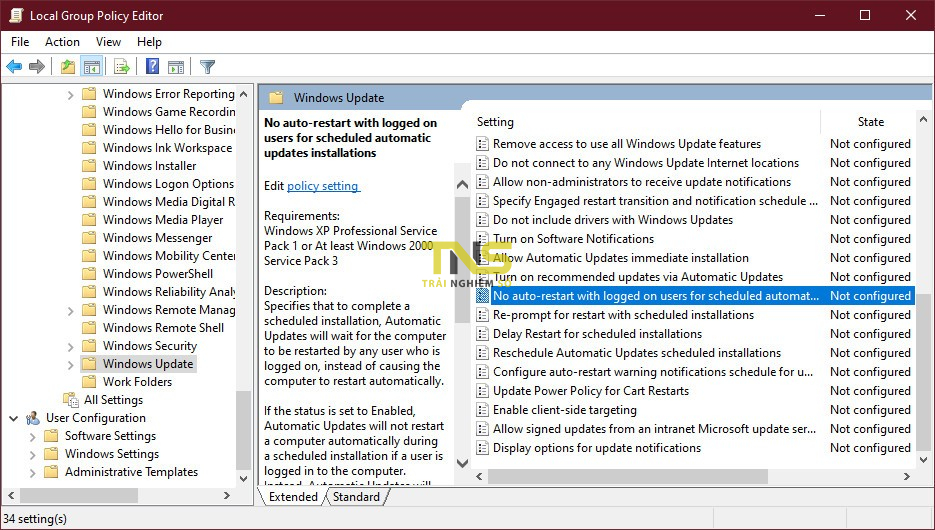Viewport: 935px width, 530px height.
Task: Click the Export List toolbar icon
Action: tap(122, 67)
